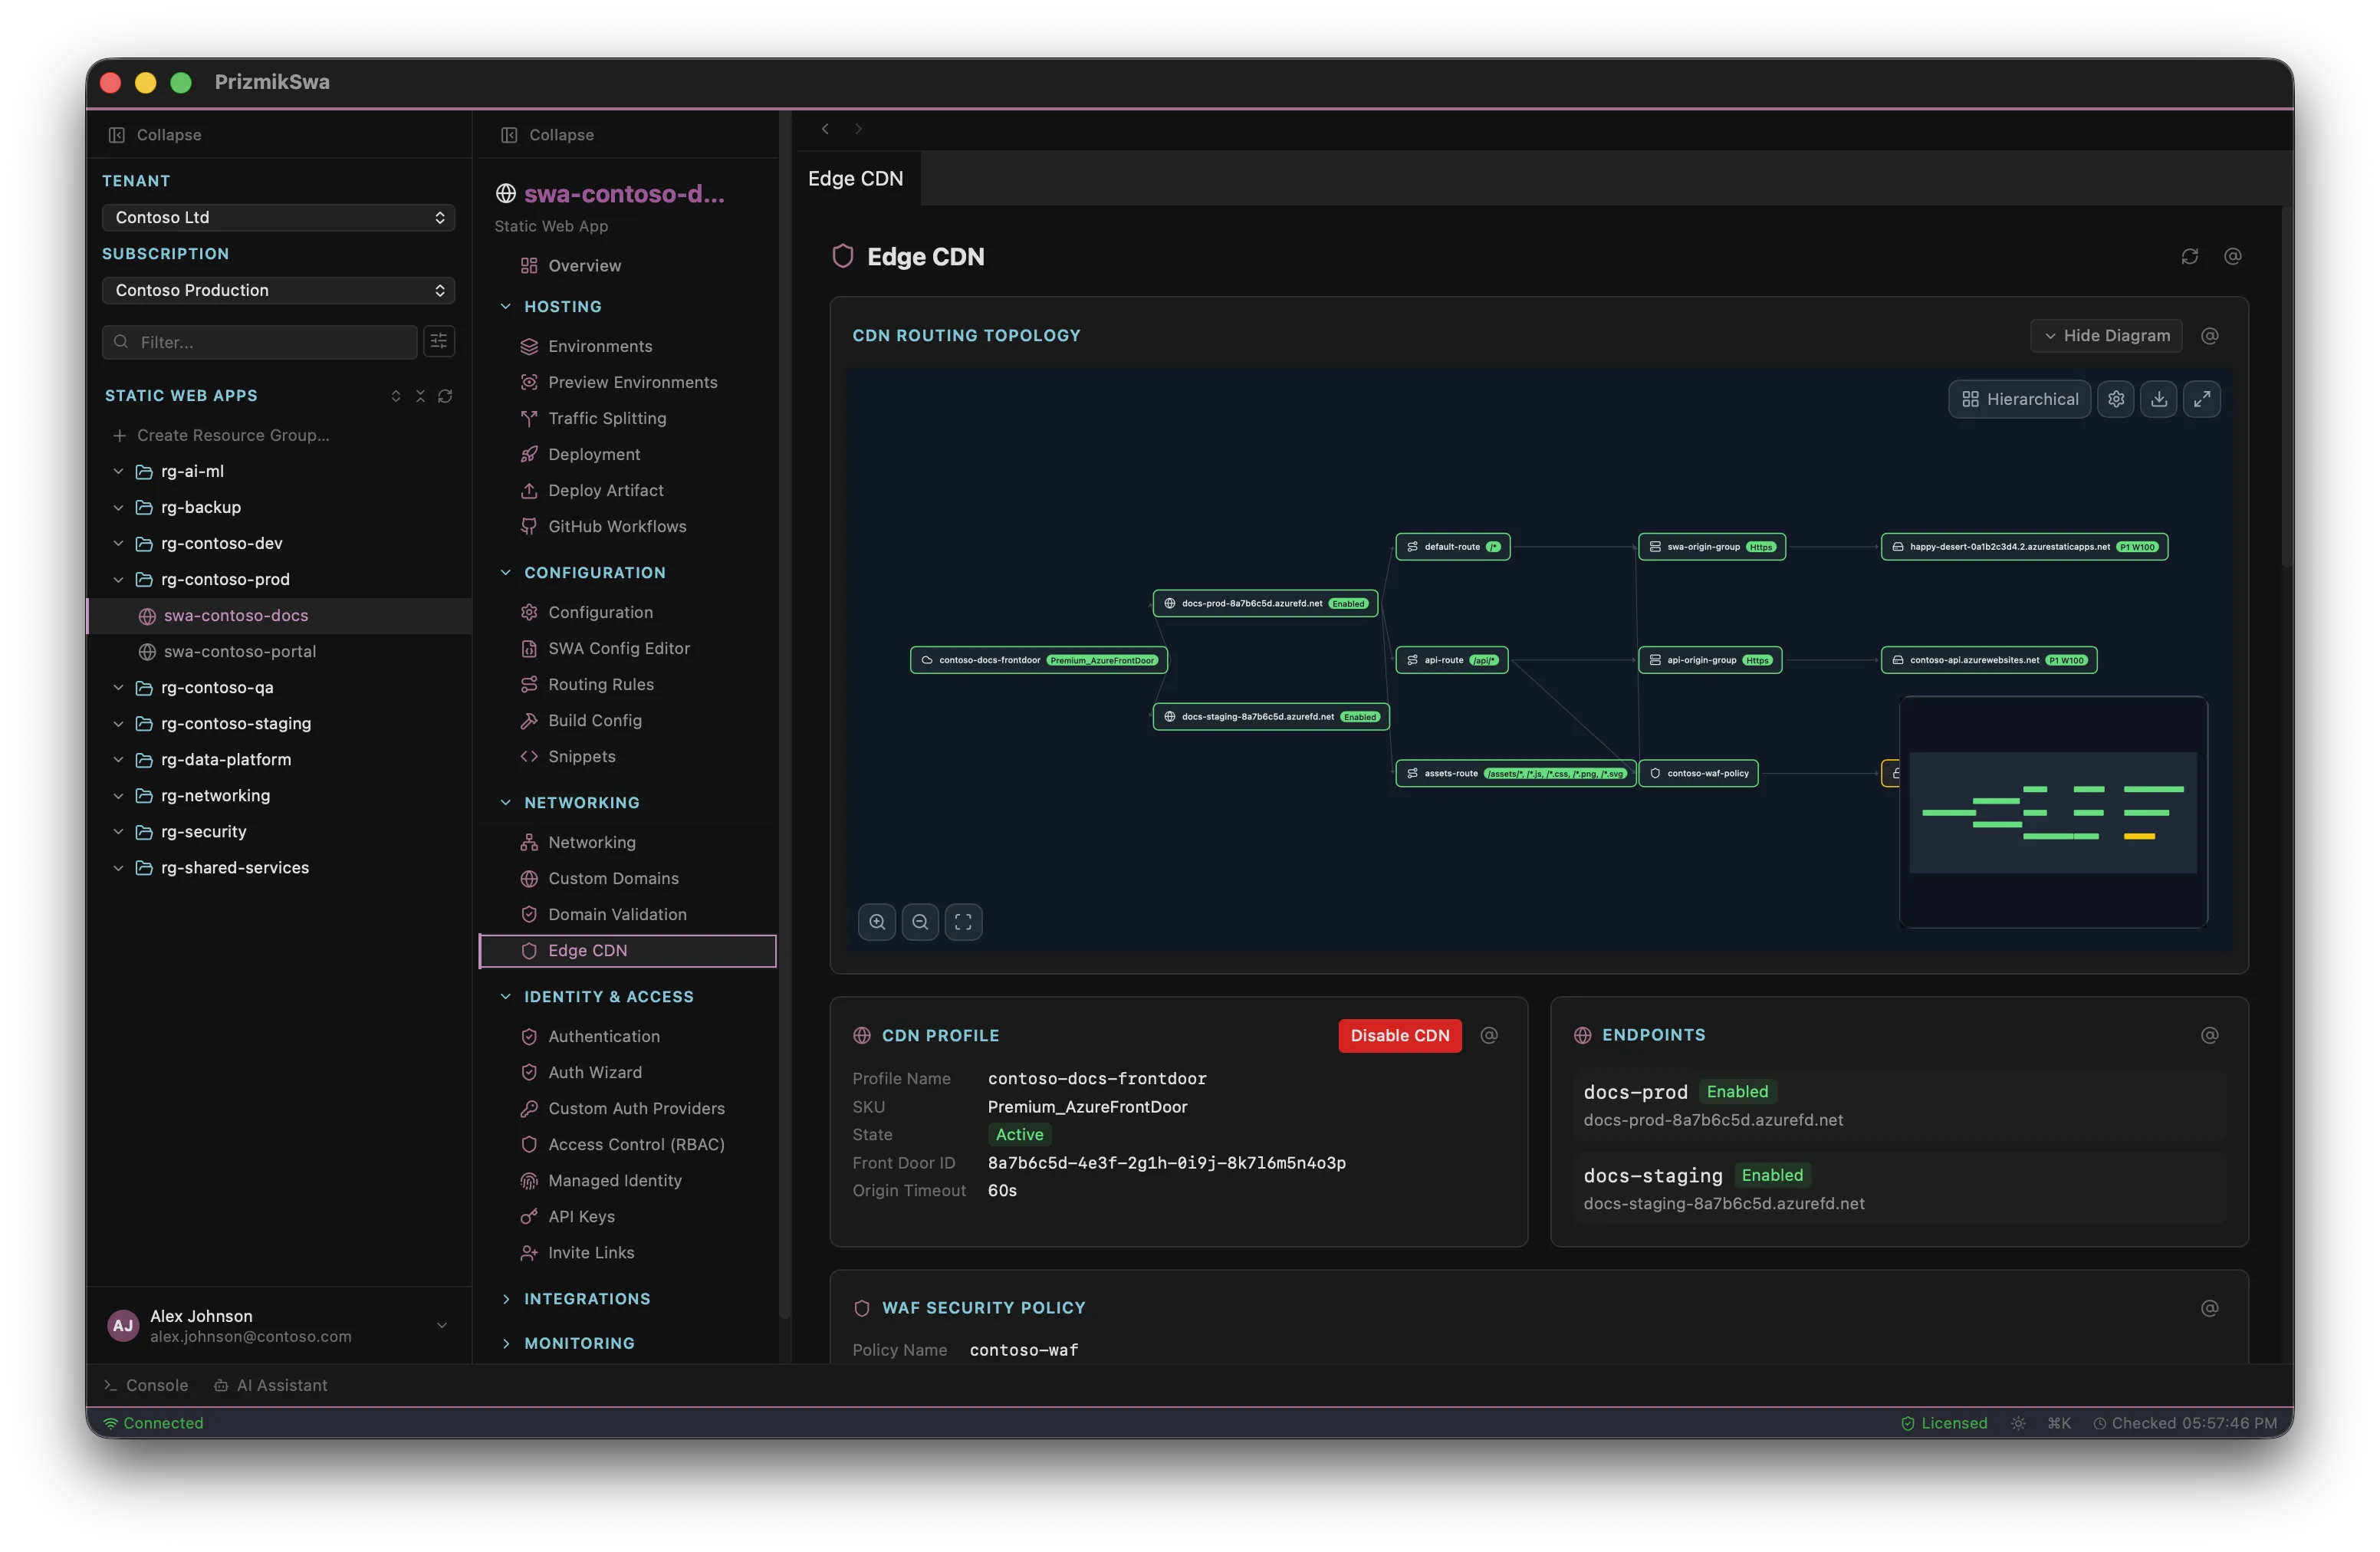2380x1552 pixels.
Task: Select the Traffic Splitting tool
Action: (606, 418)
